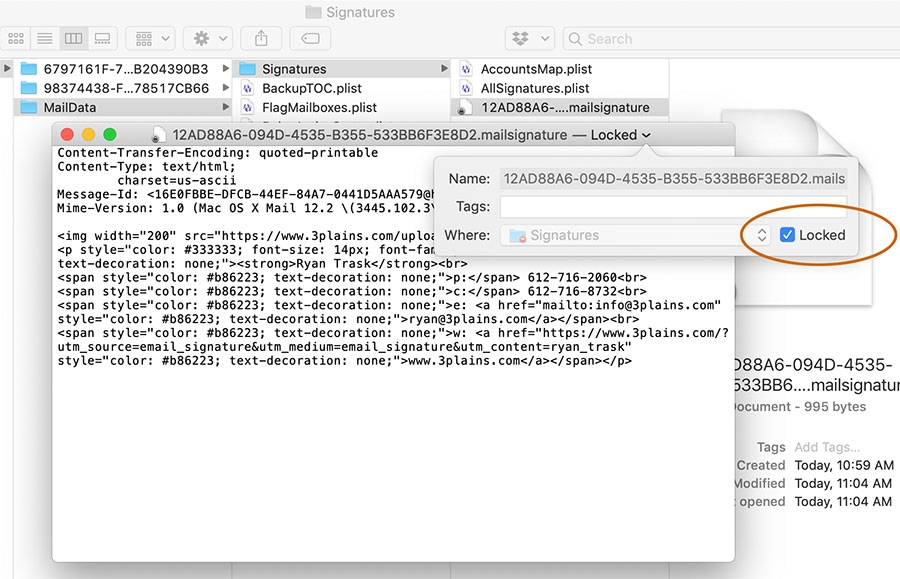This screenshot has width=900, height=579.
Task: Select AllSignatures.plist file
Action: pyautogui.click(x=560, y=88)
